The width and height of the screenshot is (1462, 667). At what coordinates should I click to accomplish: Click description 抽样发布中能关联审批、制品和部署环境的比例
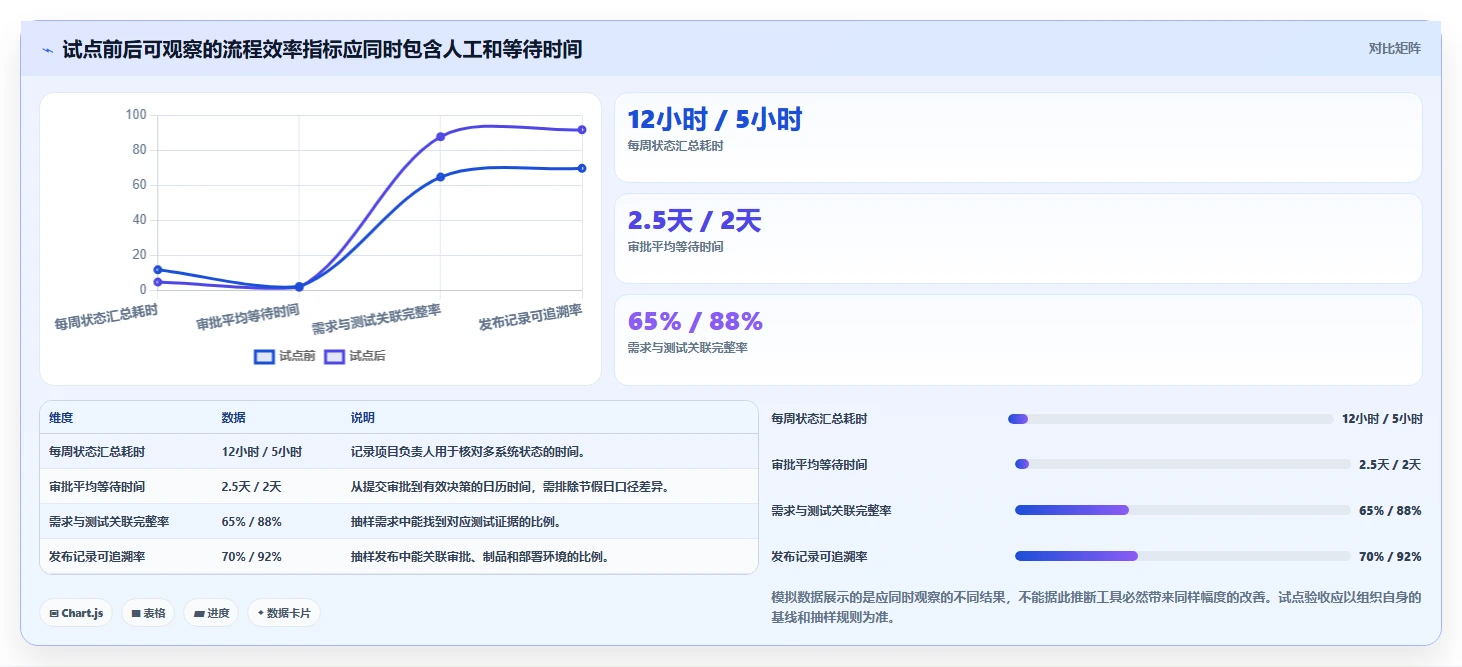480,557
